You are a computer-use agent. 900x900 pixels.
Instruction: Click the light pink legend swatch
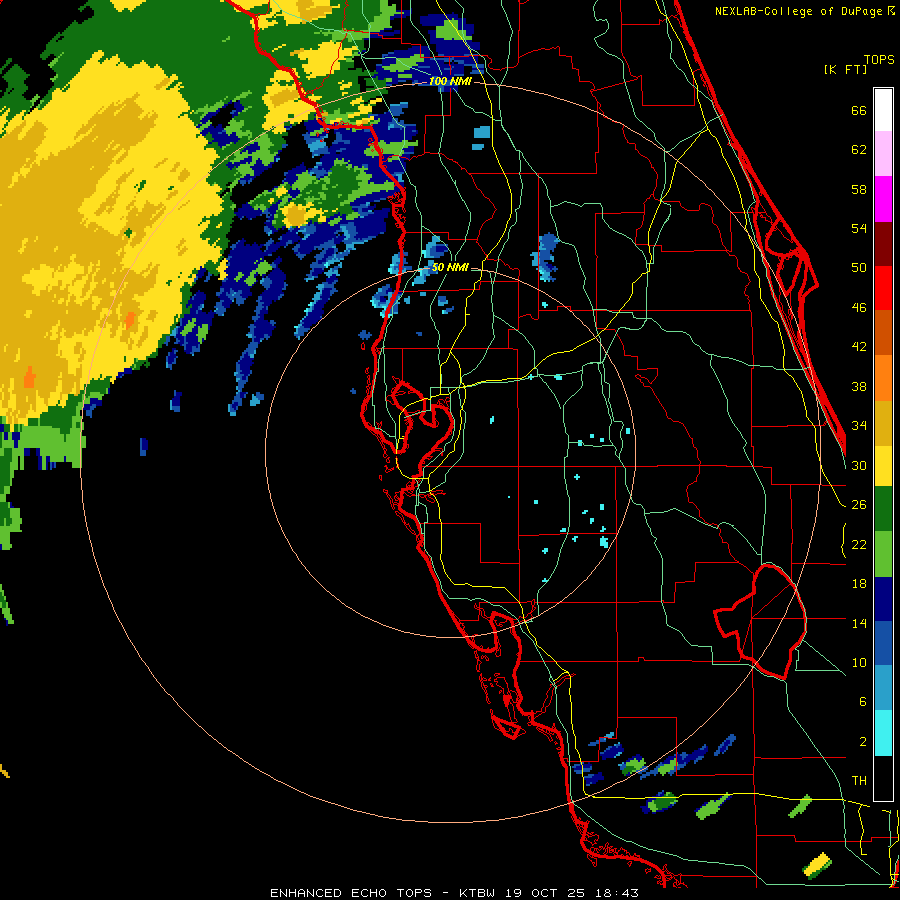pos(883,154)
